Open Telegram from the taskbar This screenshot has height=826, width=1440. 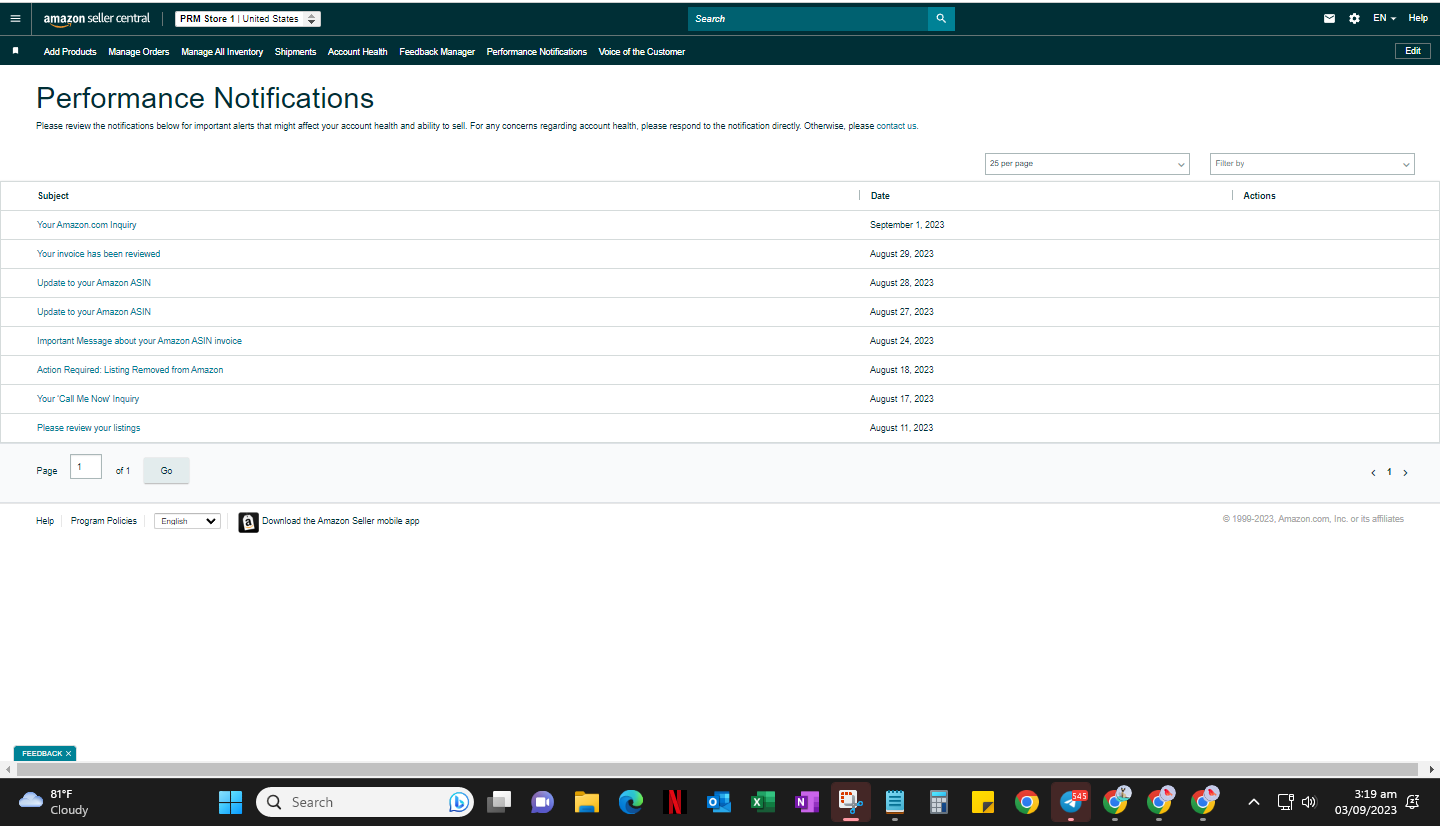pyautogui.click(x=1071, y=802)
